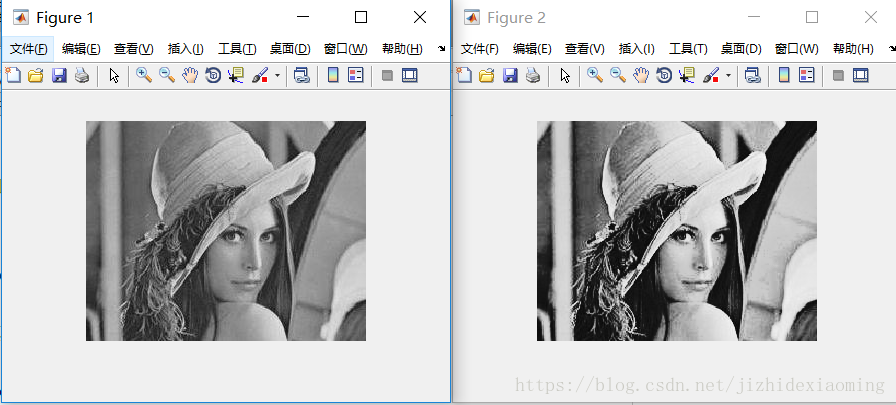Click grayscale Lena image in Figure 1
This screenshot has height=405, width=896.
point(226,231)
